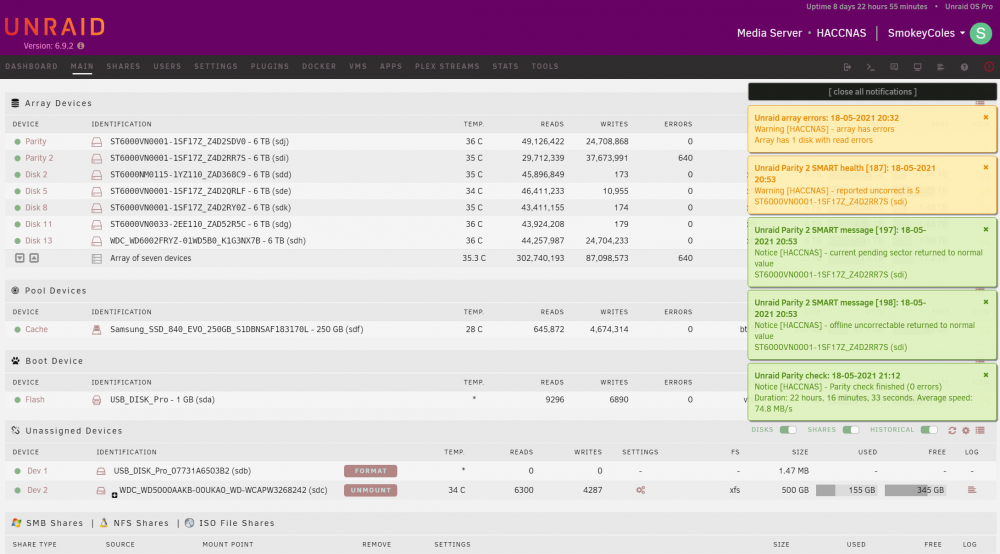Toggle the DISKS switch
Image resolution: width=1000 pixels, height=554 pixels.
(788, 430)
